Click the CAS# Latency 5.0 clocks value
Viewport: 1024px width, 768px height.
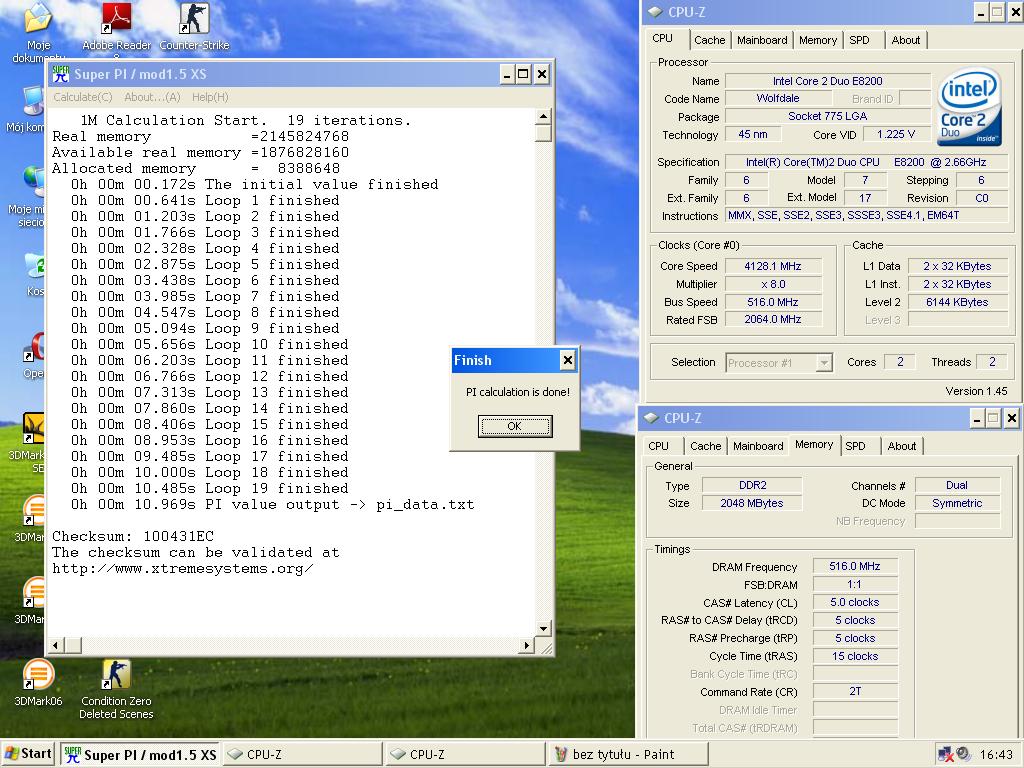point(854,602)
